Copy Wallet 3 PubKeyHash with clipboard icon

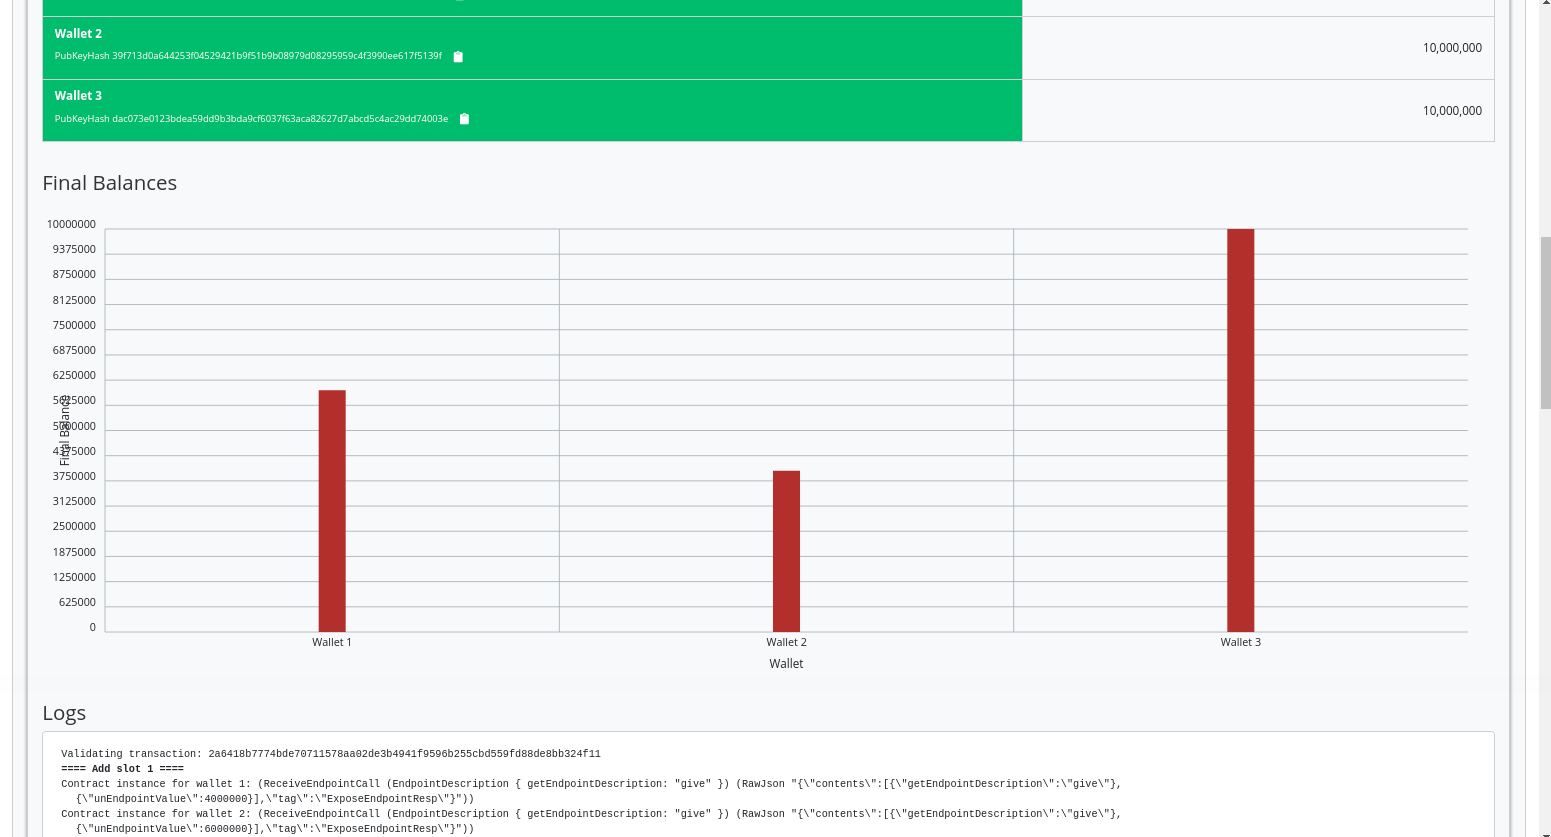click(464, 119)
